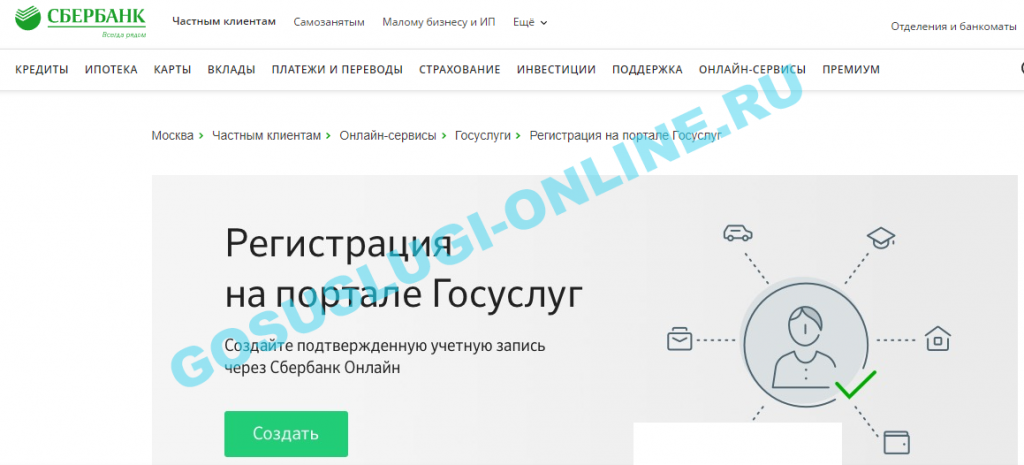Image resolution: width=1024 pixels, height=465 pixels.
Task: Click the green checkmark icon
Action: 855,385
